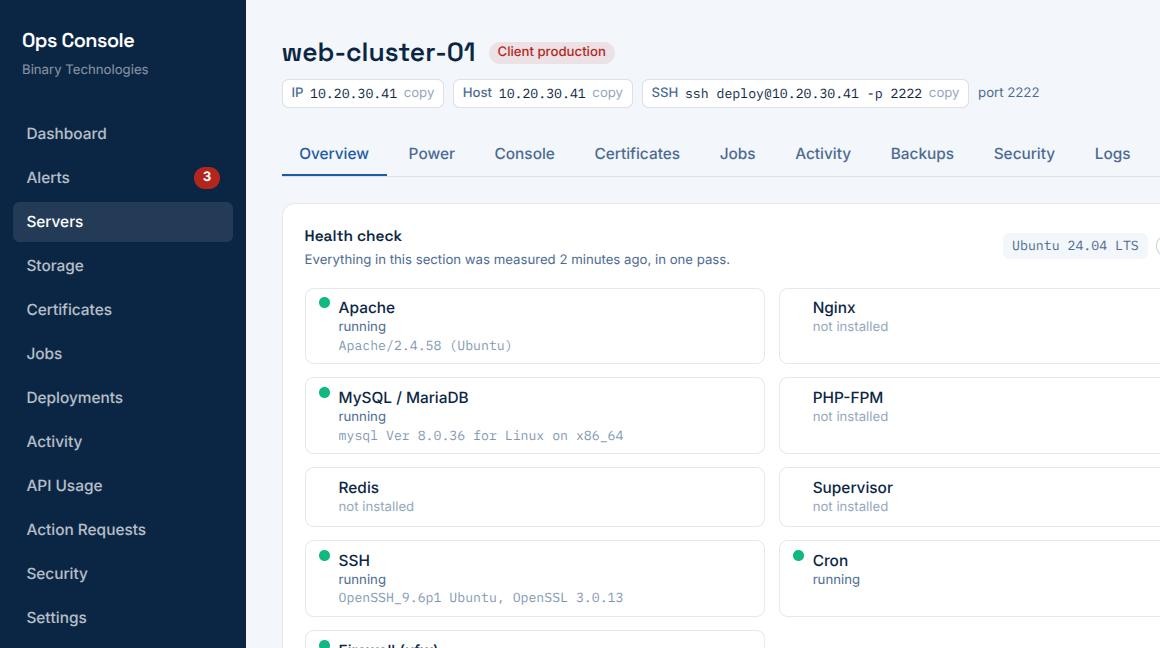Select the Apache service card title
Viewport: 1160px width, 648px height.
click(x=366, y=308)
